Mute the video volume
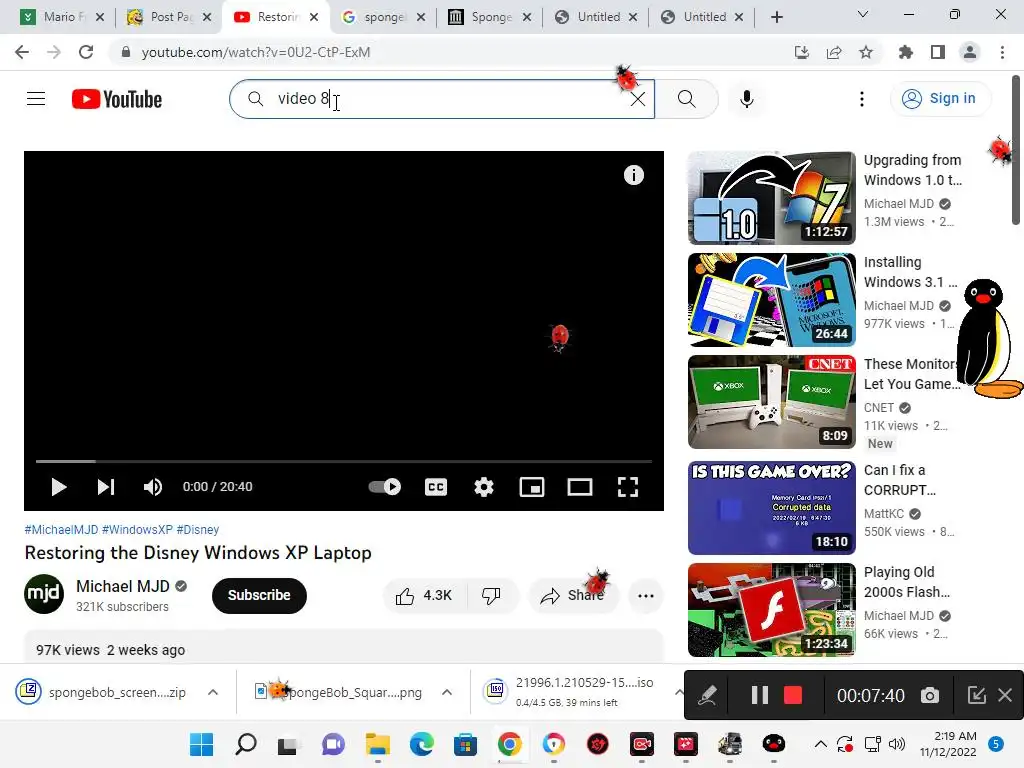The height and width of the screenshot is (768, 1024). (x=153, y=487)
